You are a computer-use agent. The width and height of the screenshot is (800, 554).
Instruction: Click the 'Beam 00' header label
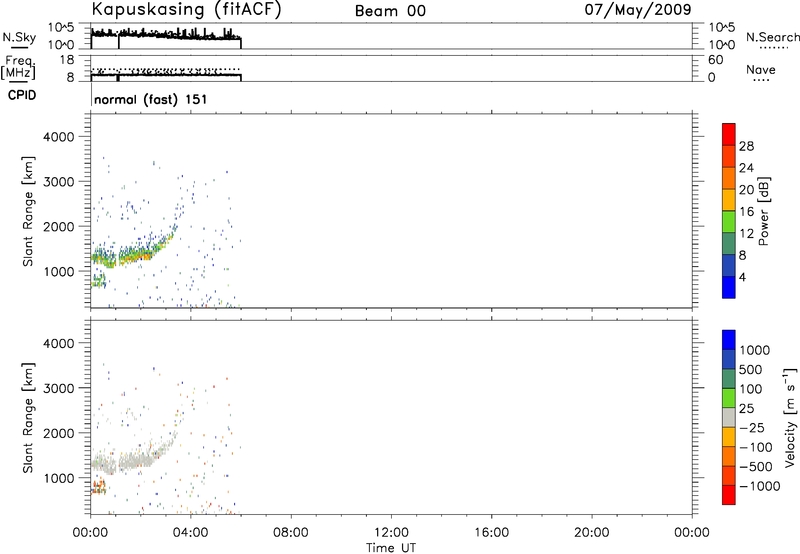[390, 11]
